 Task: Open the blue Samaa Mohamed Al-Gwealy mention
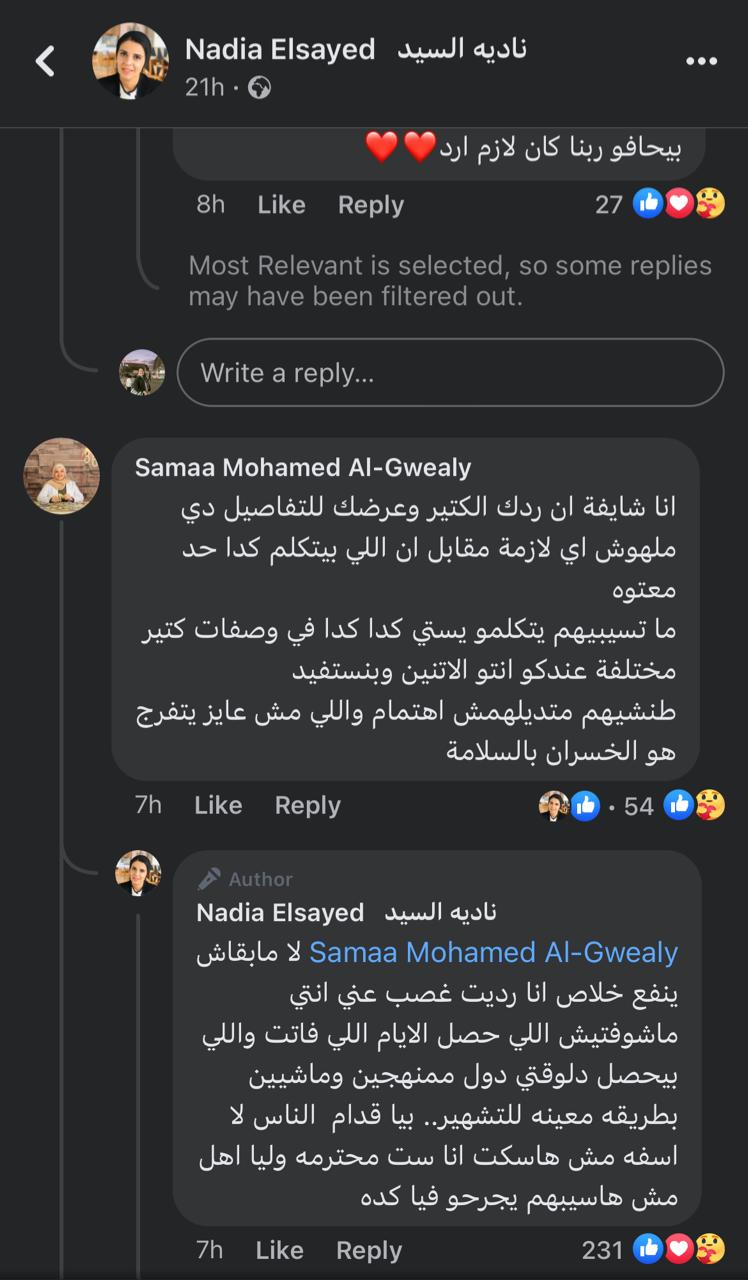click(493, 952)
